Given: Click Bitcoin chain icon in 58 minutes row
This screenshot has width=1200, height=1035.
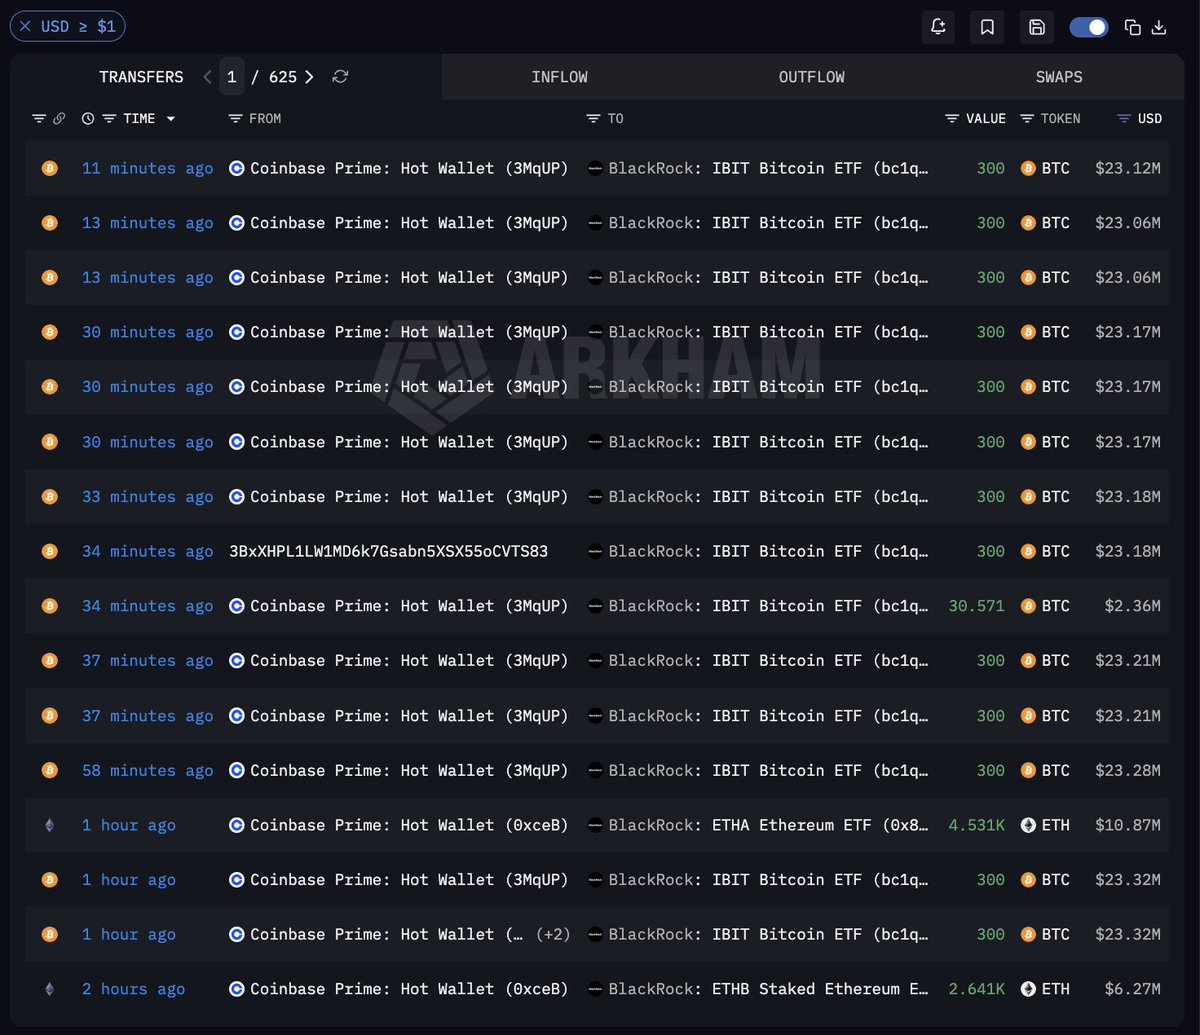Looking at the screenshot, I should (x=49, y=771).
